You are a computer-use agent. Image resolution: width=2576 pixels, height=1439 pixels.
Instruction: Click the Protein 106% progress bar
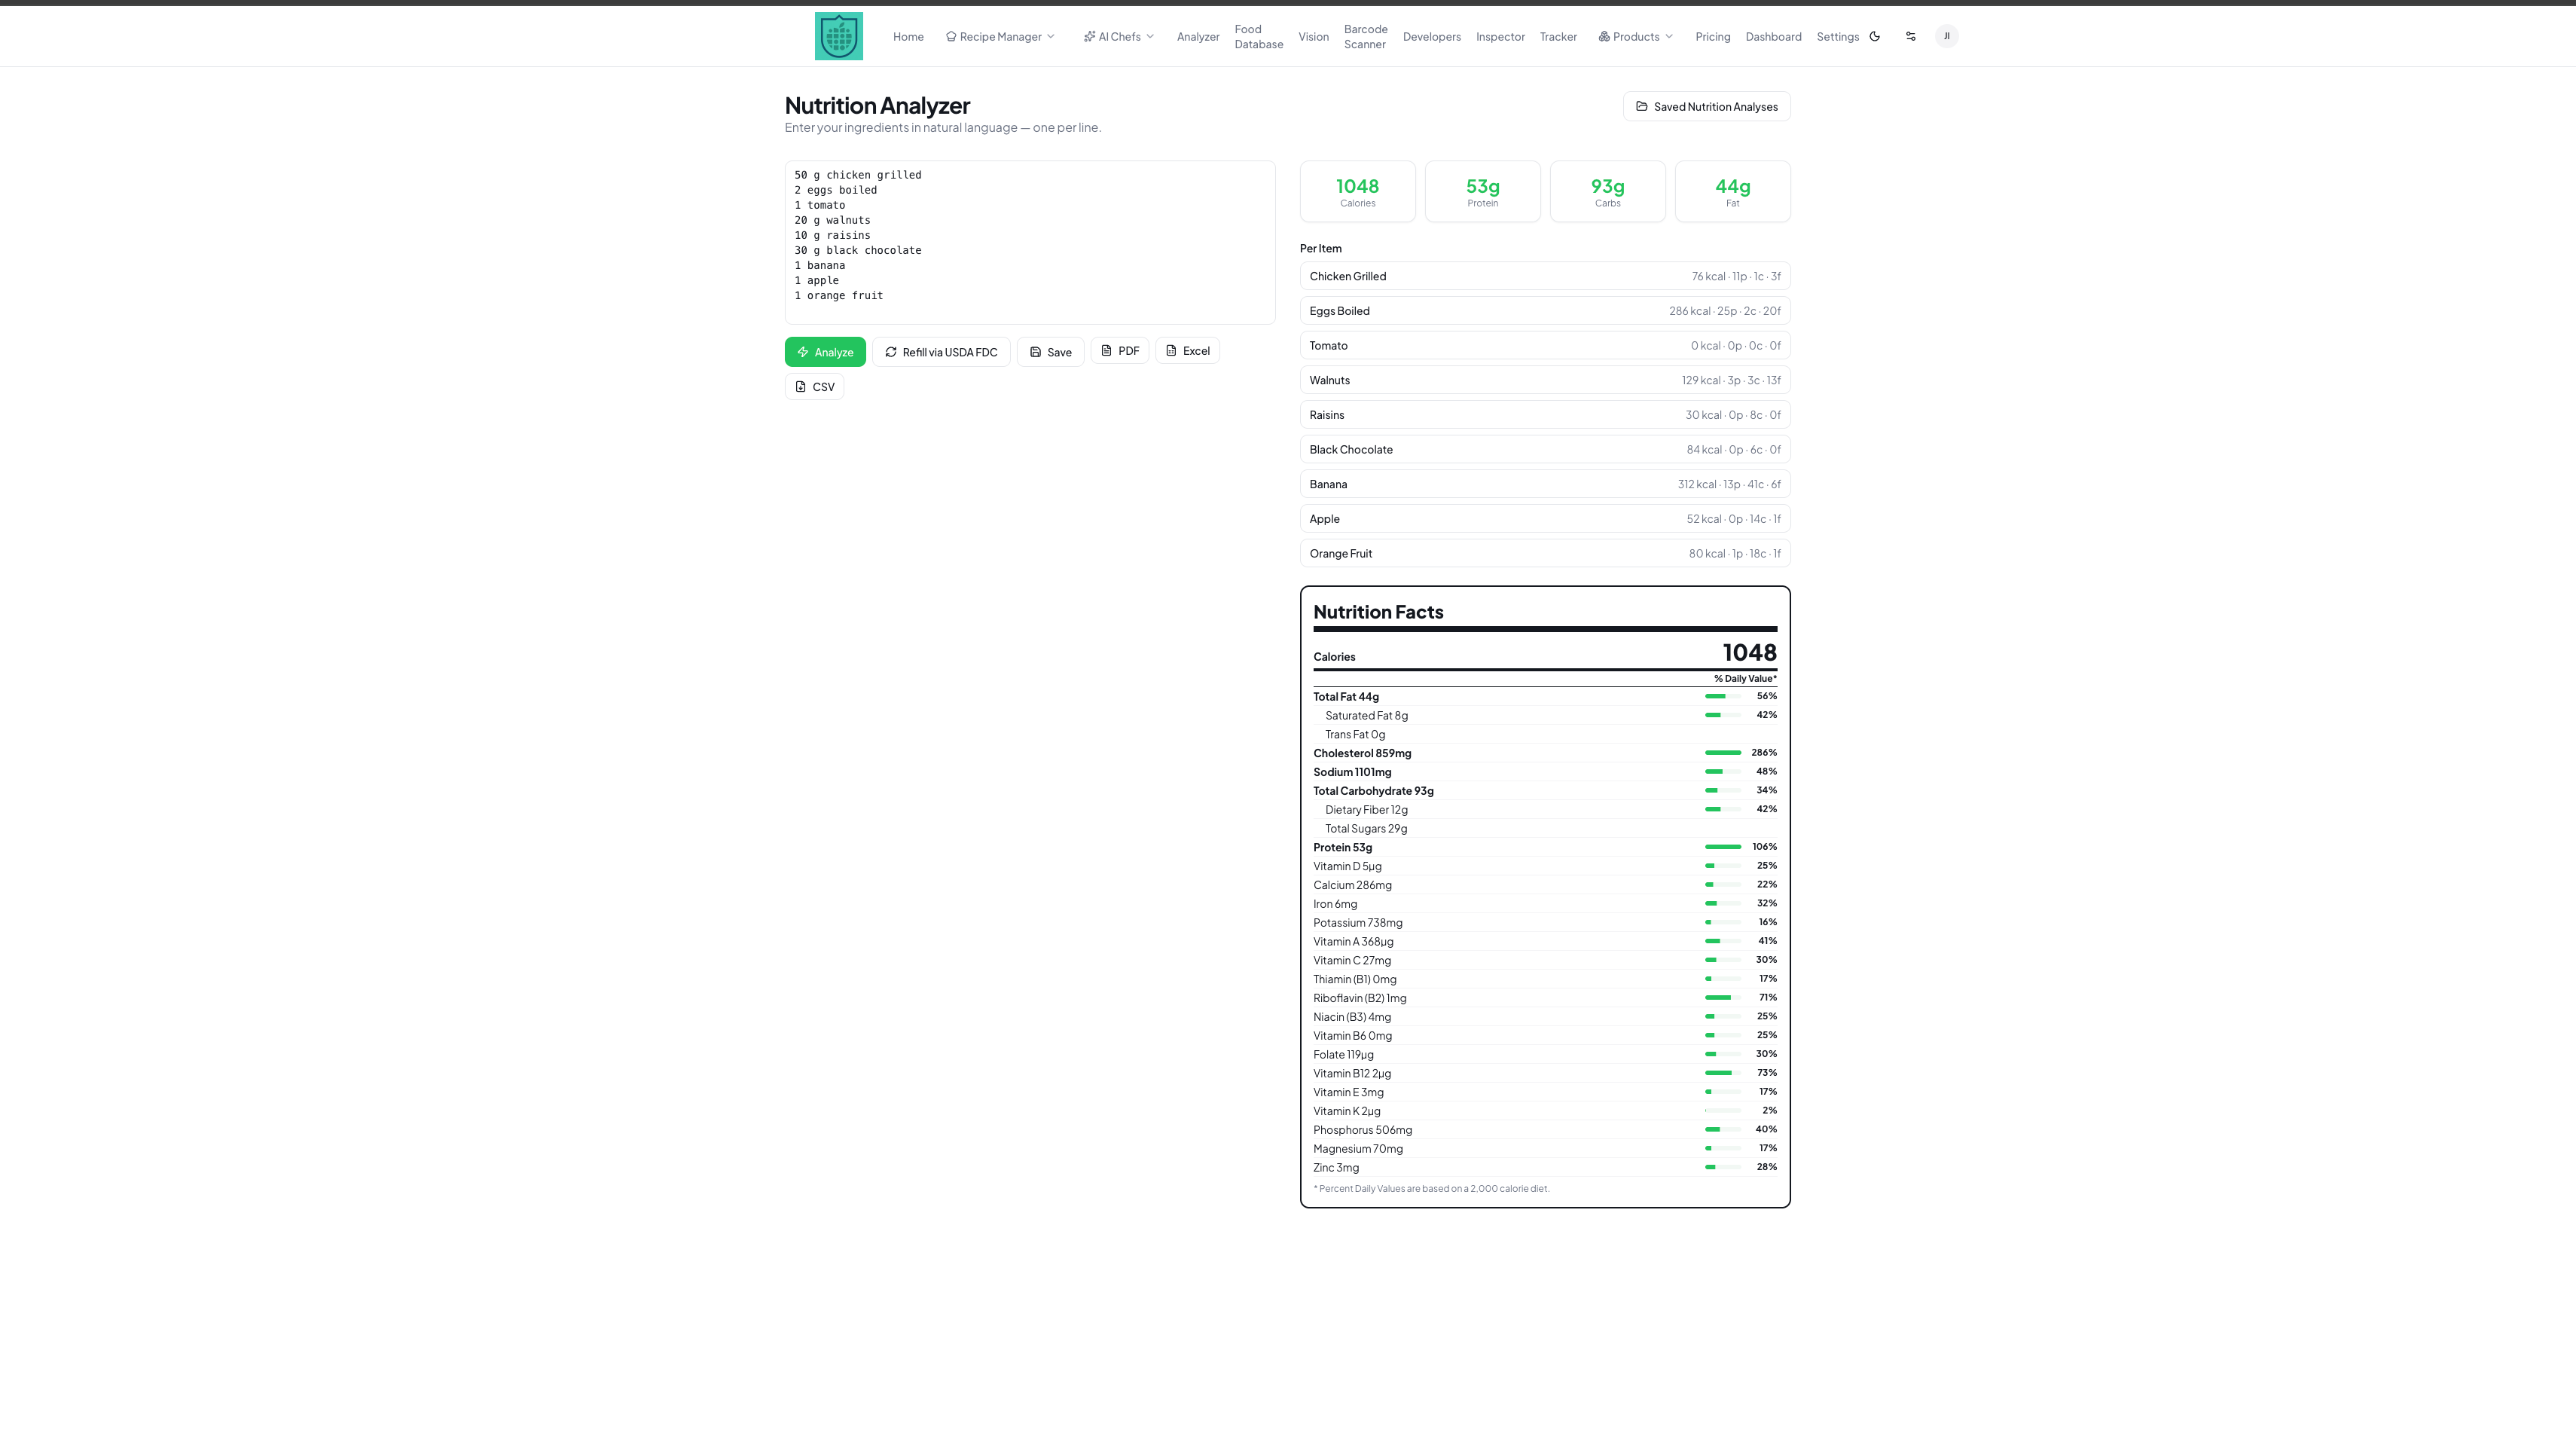pos(1723,847)
